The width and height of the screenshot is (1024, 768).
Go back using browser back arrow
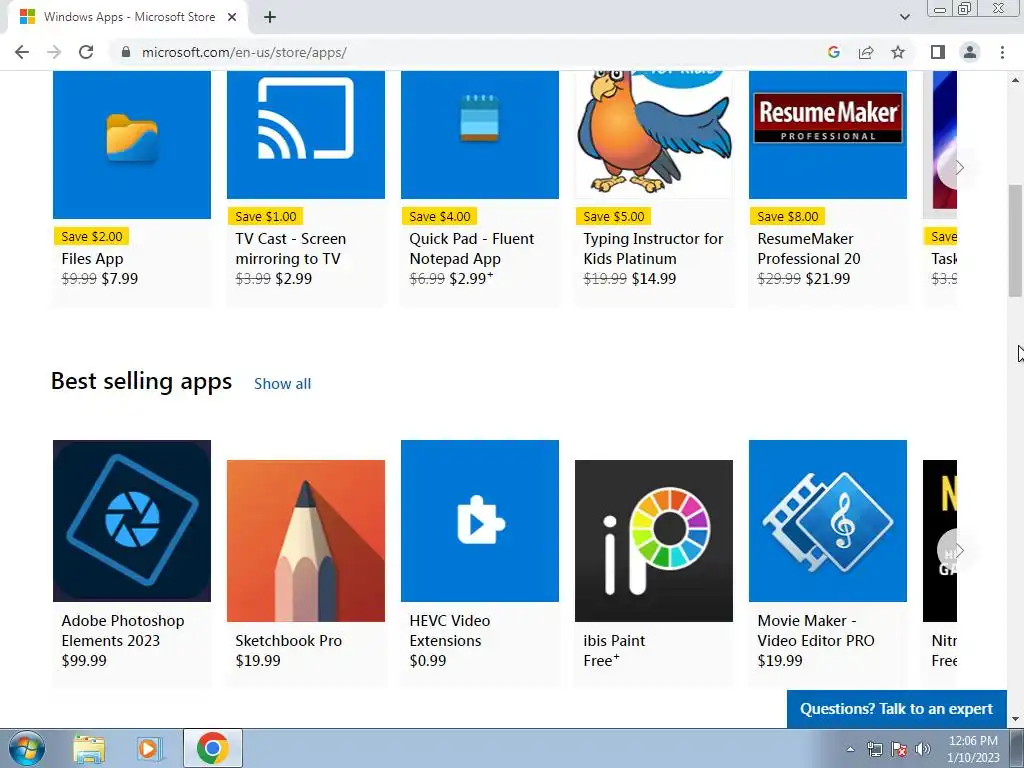(22, 52)
